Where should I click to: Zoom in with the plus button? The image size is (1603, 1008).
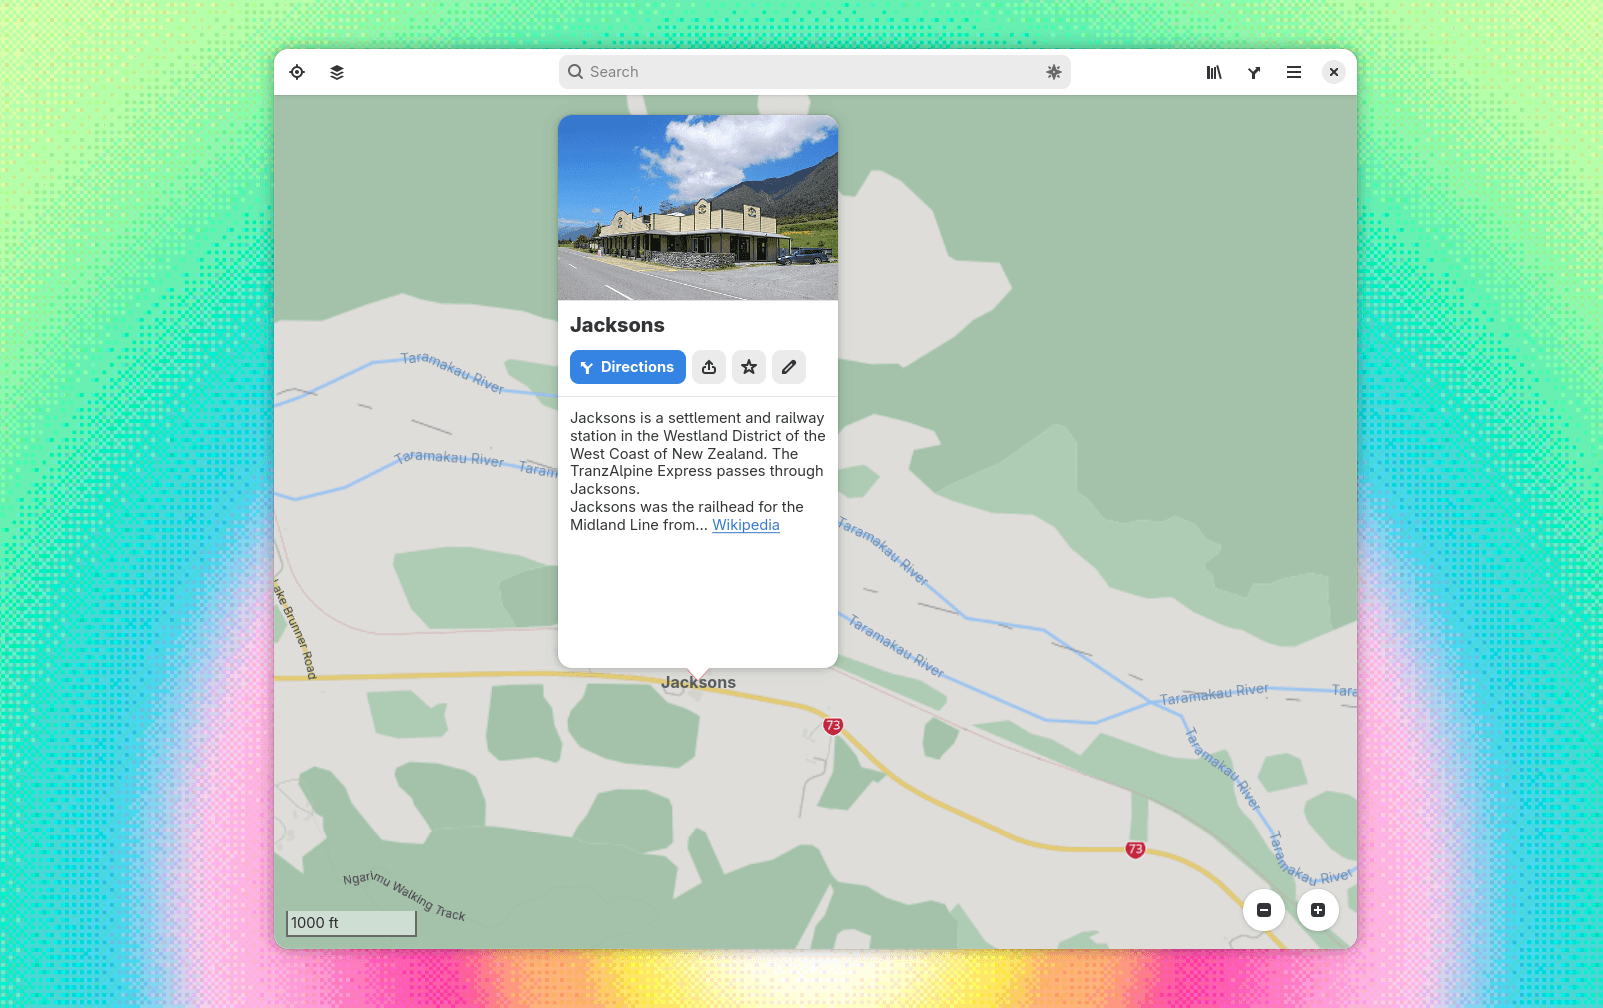point(1318,910)
